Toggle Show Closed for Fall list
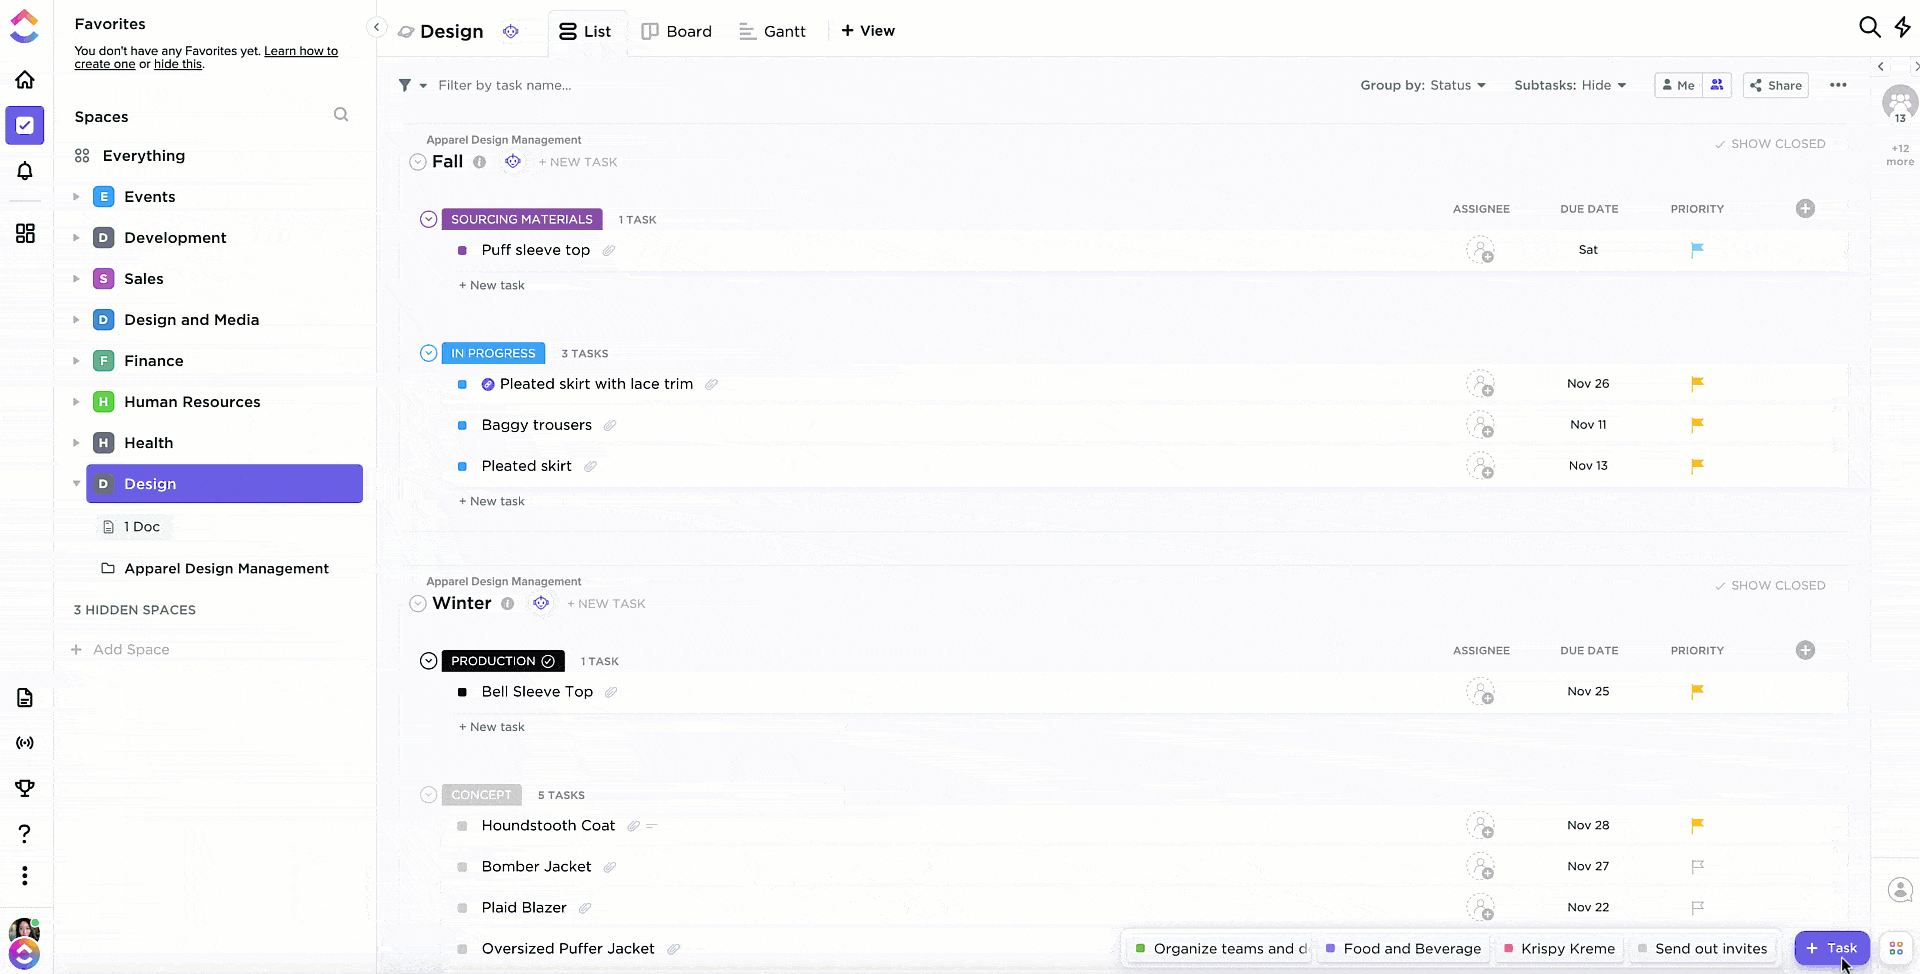 (x=1770, y=144)
